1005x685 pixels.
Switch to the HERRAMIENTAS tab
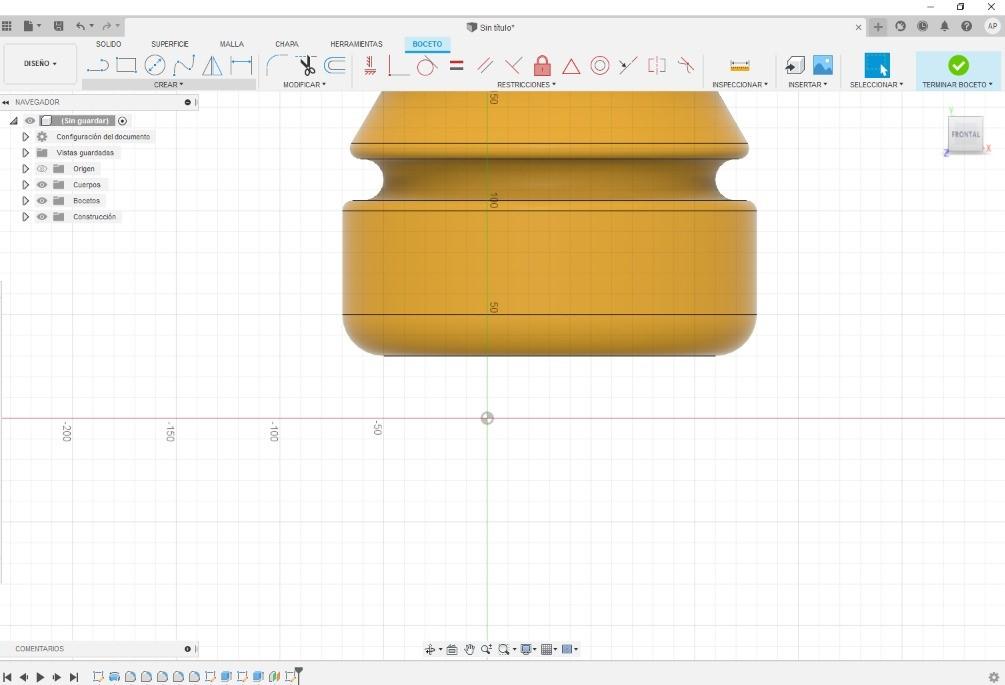(x=356, y=44)
